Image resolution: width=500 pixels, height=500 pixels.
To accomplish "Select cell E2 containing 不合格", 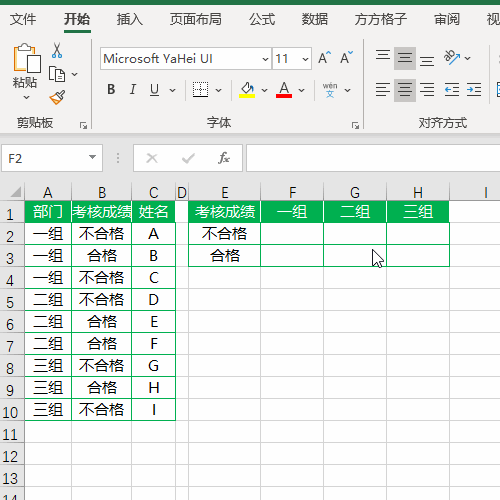I will 224,234.
